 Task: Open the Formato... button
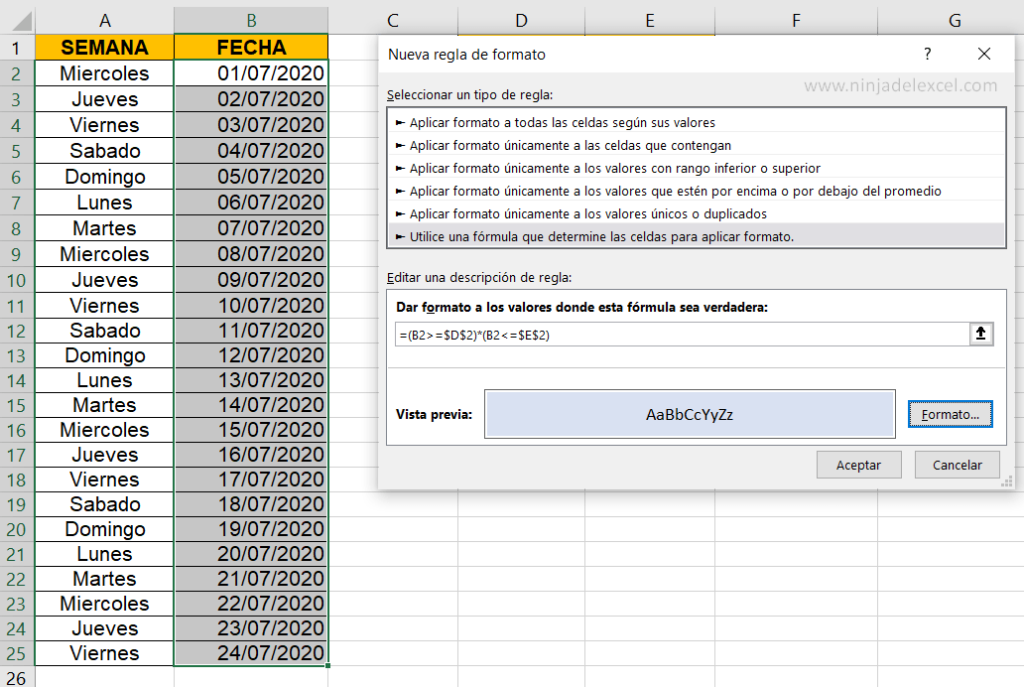(950, 415)
